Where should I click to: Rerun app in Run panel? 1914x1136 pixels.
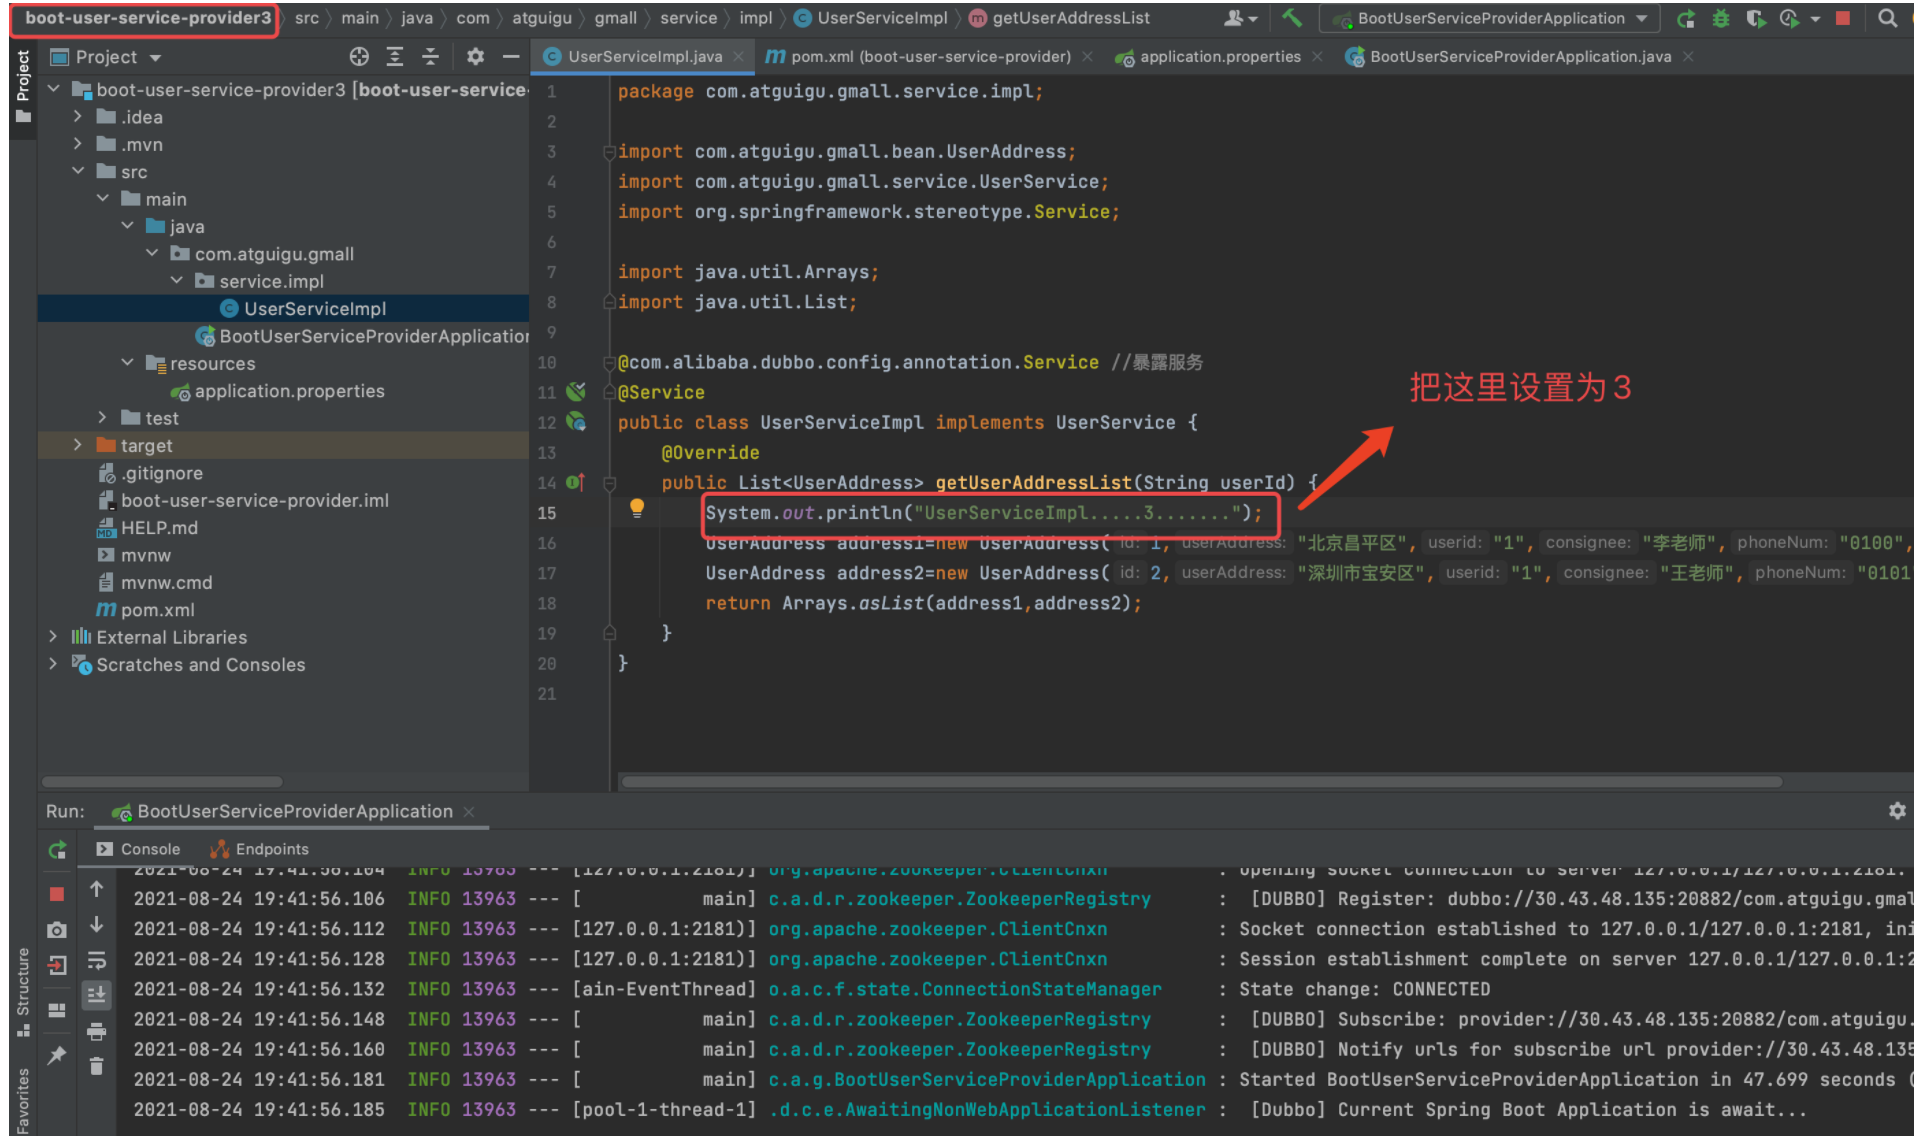click(x=57, y=850)
